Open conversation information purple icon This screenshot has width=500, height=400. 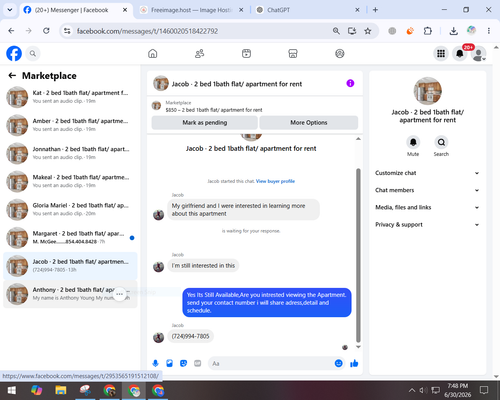click(350, 83)
